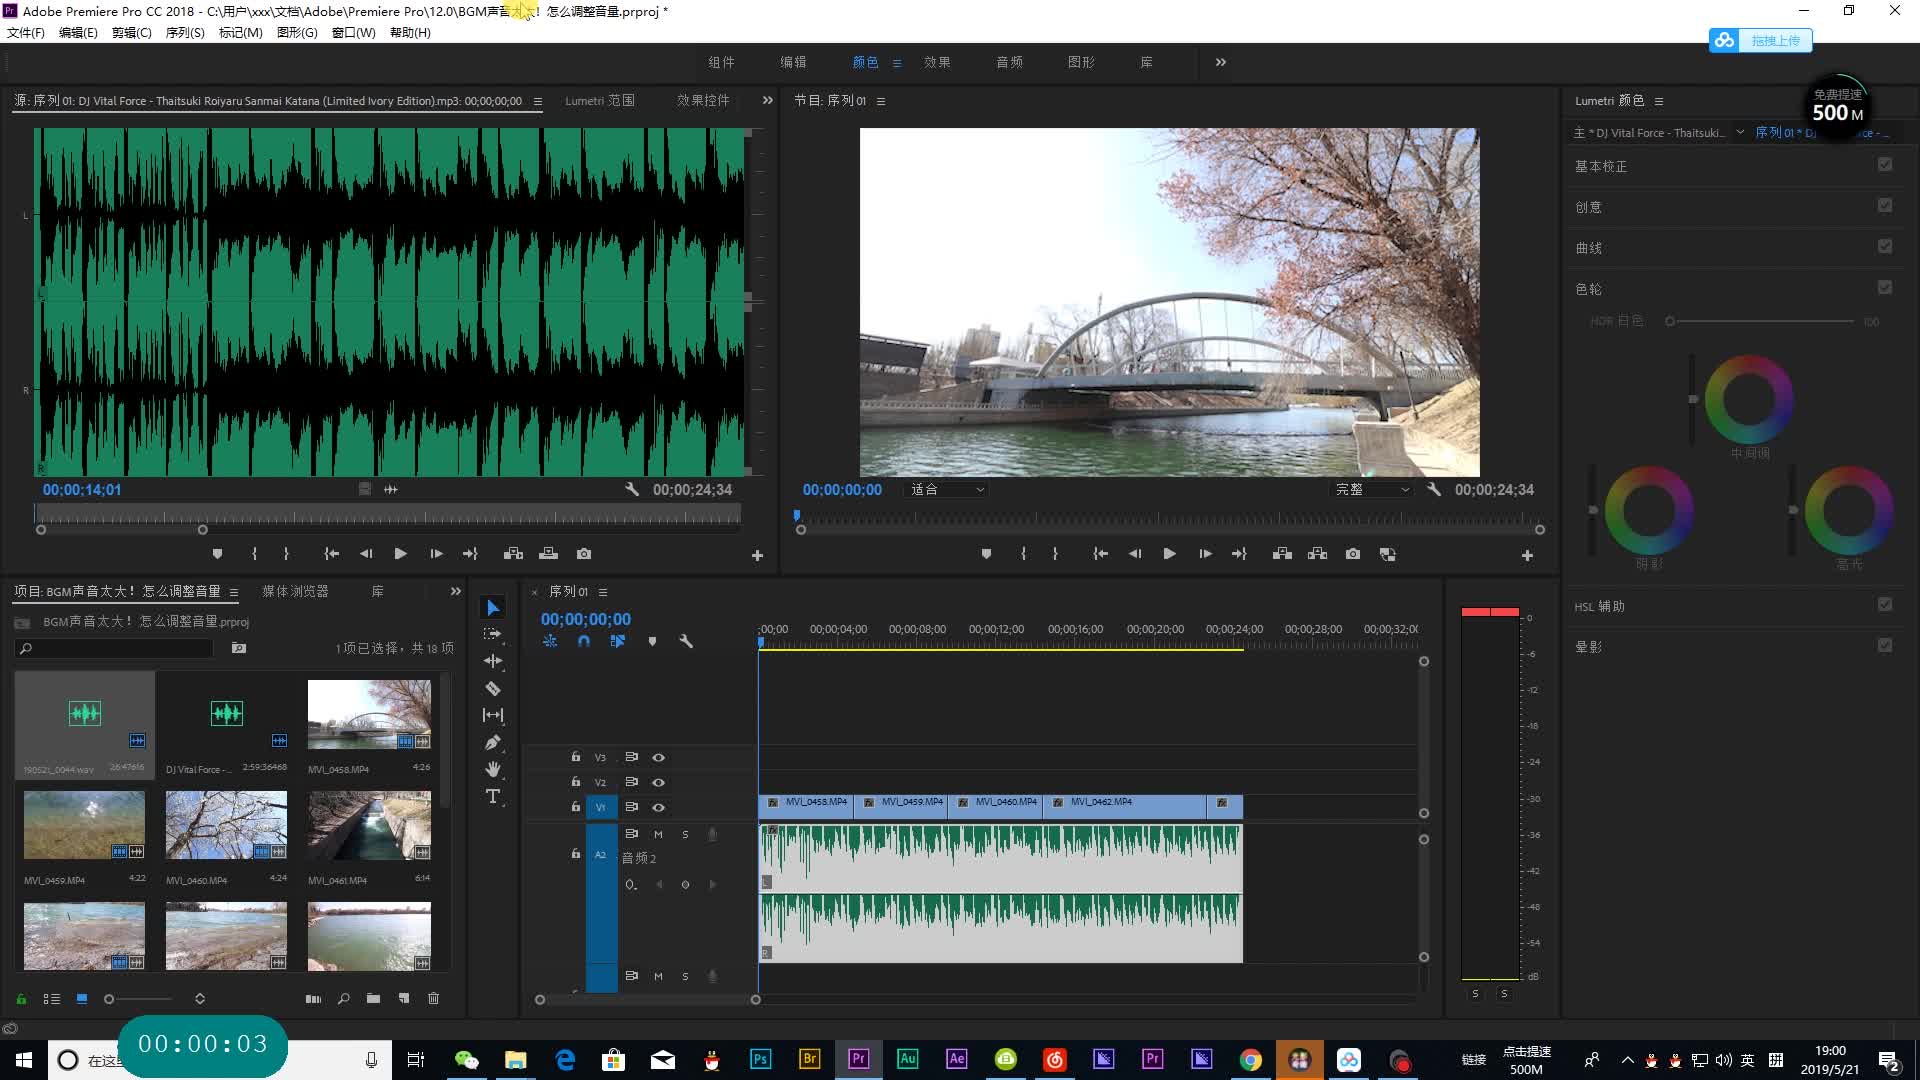
Task: Select the Pen tool
Action: click(493, 742)
